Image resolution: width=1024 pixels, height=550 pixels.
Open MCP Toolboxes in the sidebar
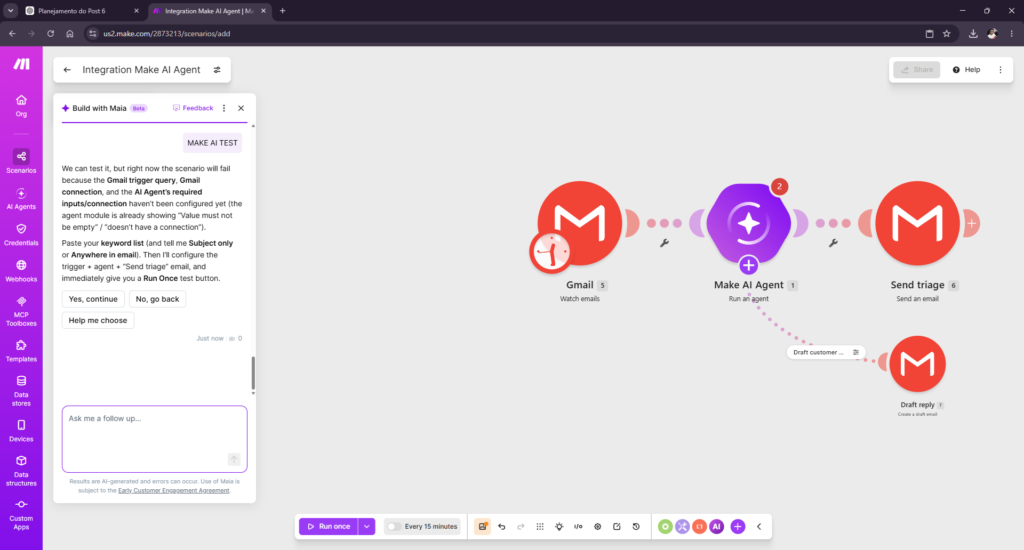click(x=21, y=311)
